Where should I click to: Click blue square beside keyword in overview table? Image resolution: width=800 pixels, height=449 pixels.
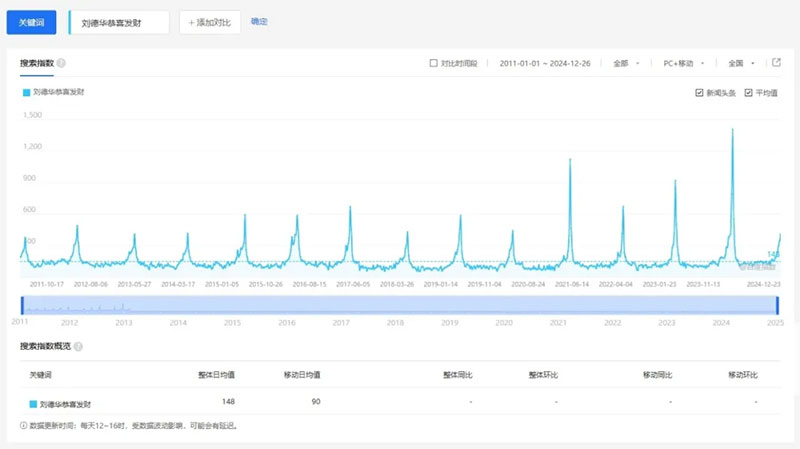tap(33, 404)
